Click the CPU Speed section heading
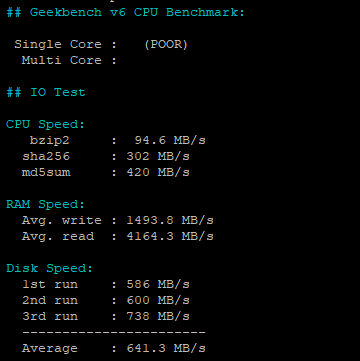Viewport: 360px width, 361px height. tap(46, 125)
